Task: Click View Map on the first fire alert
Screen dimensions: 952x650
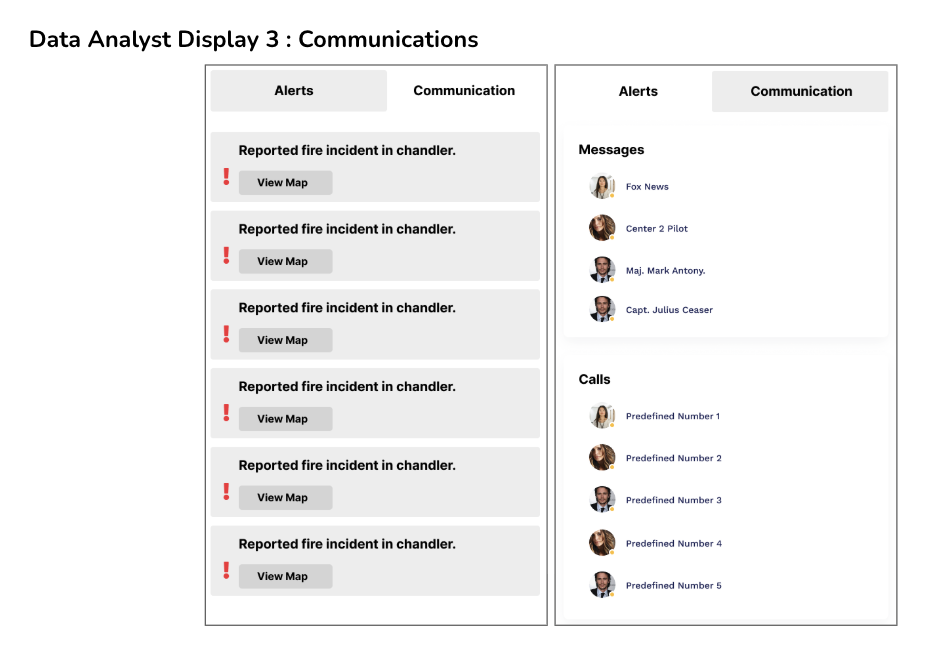Action: tap(285, 182)
